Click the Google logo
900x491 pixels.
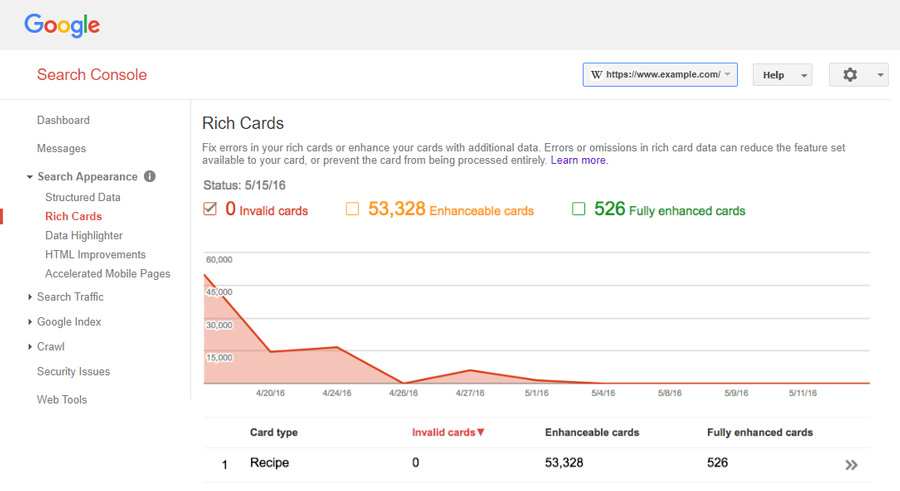tap(62, 25)
